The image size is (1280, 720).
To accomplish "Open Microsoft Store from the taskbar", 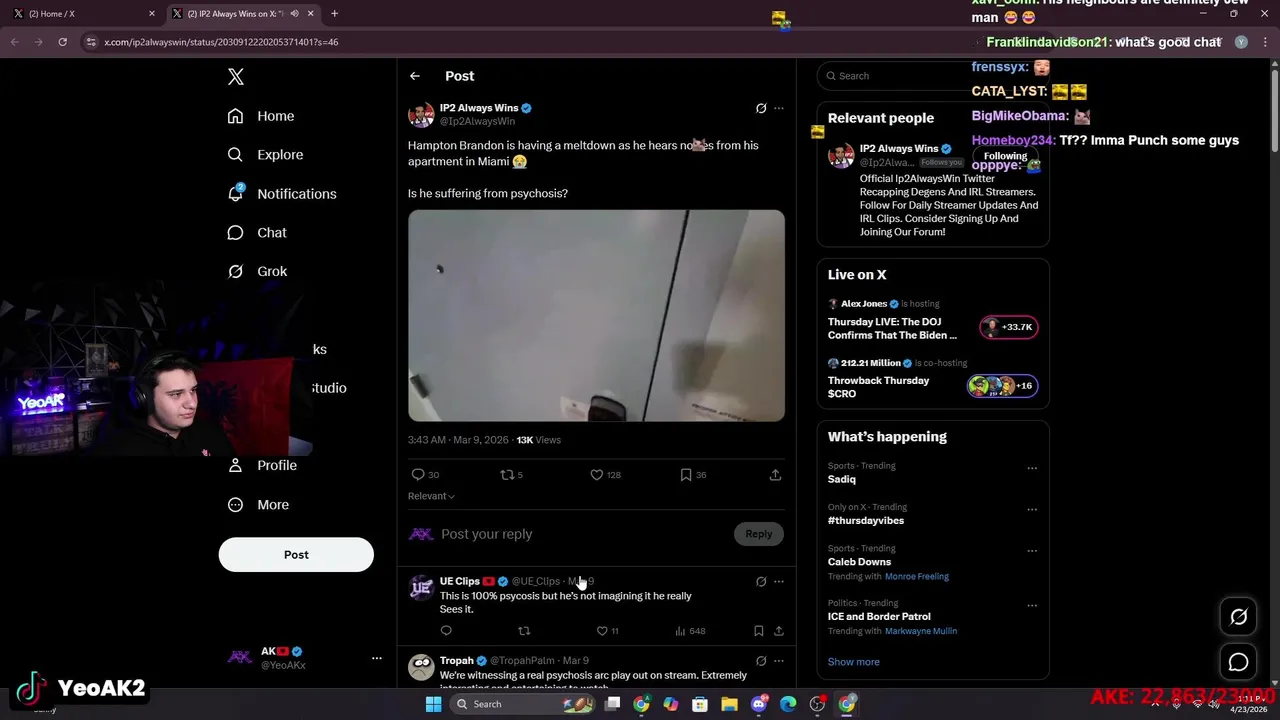I will pos(700,704).
